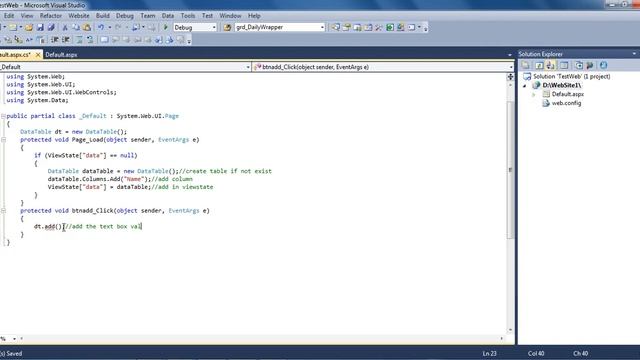Open the Tools menu
Viewport: 640px width, 360px height.
pos(188,16)
